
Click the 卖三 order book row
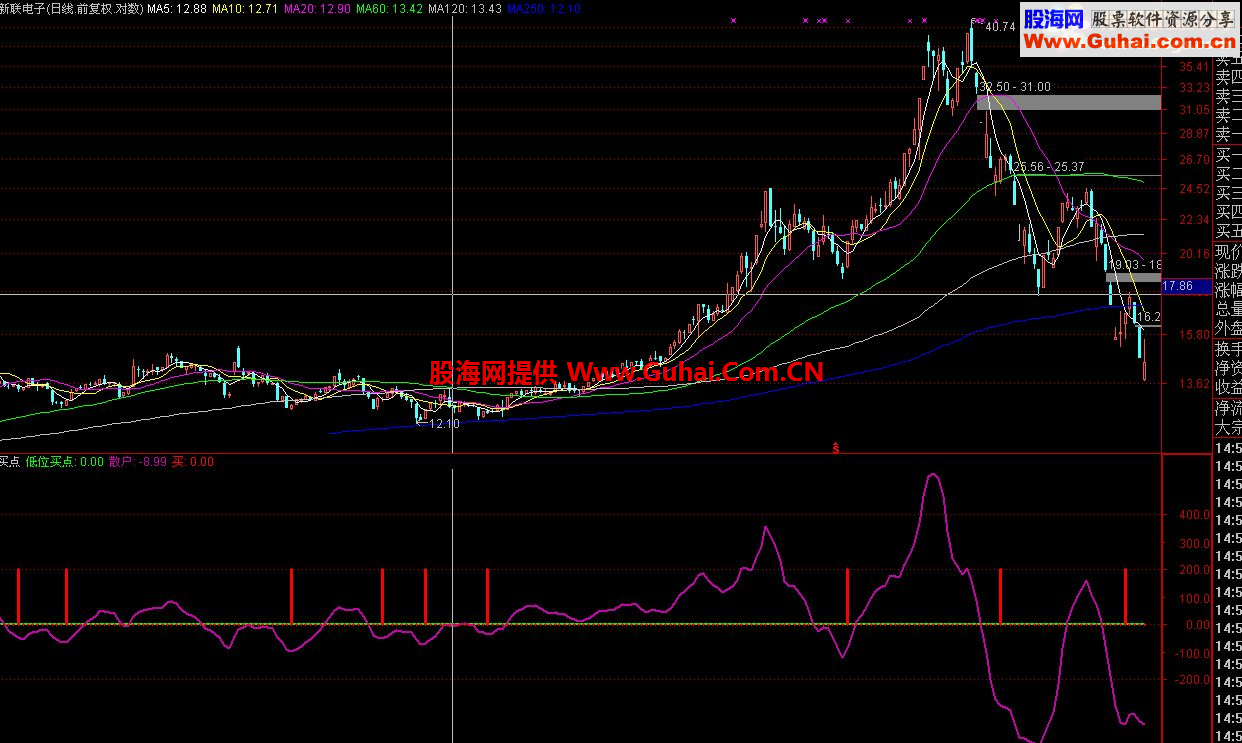1228,96
